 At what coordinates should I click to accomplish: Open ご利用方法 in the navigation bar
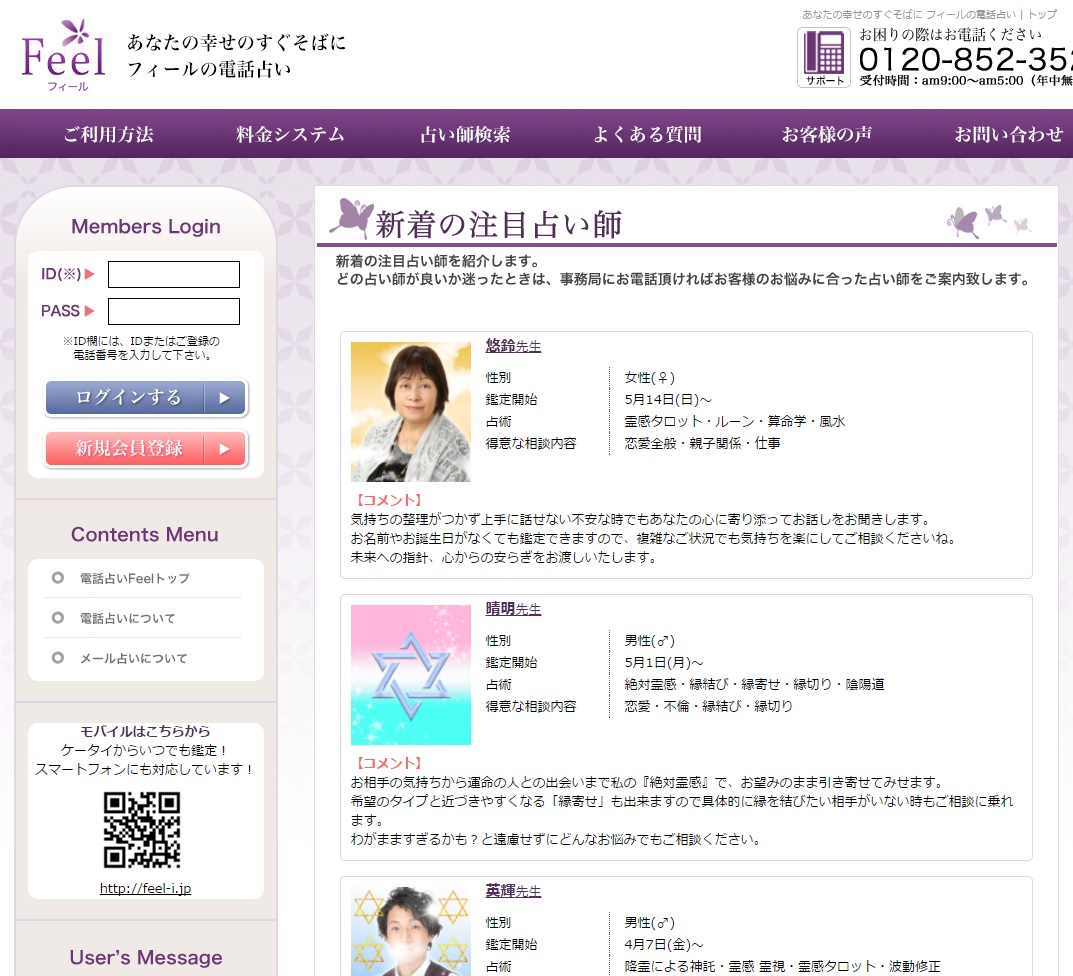tap(108, 134)
